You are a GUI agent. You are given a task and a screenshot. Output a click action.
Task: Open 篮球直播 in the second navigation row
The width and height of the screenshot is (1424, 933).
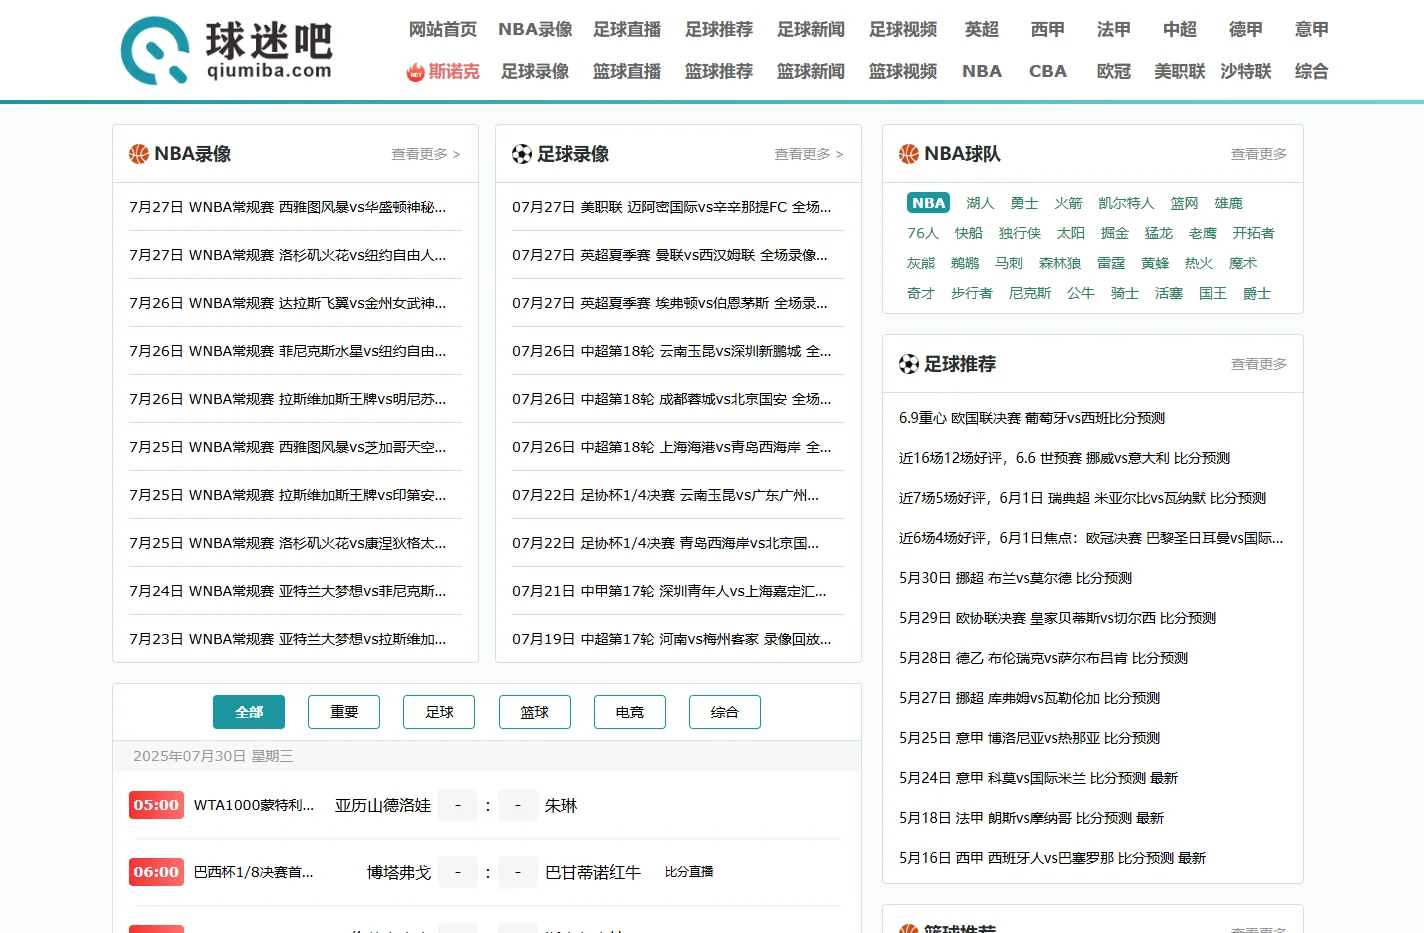(627, 72)
